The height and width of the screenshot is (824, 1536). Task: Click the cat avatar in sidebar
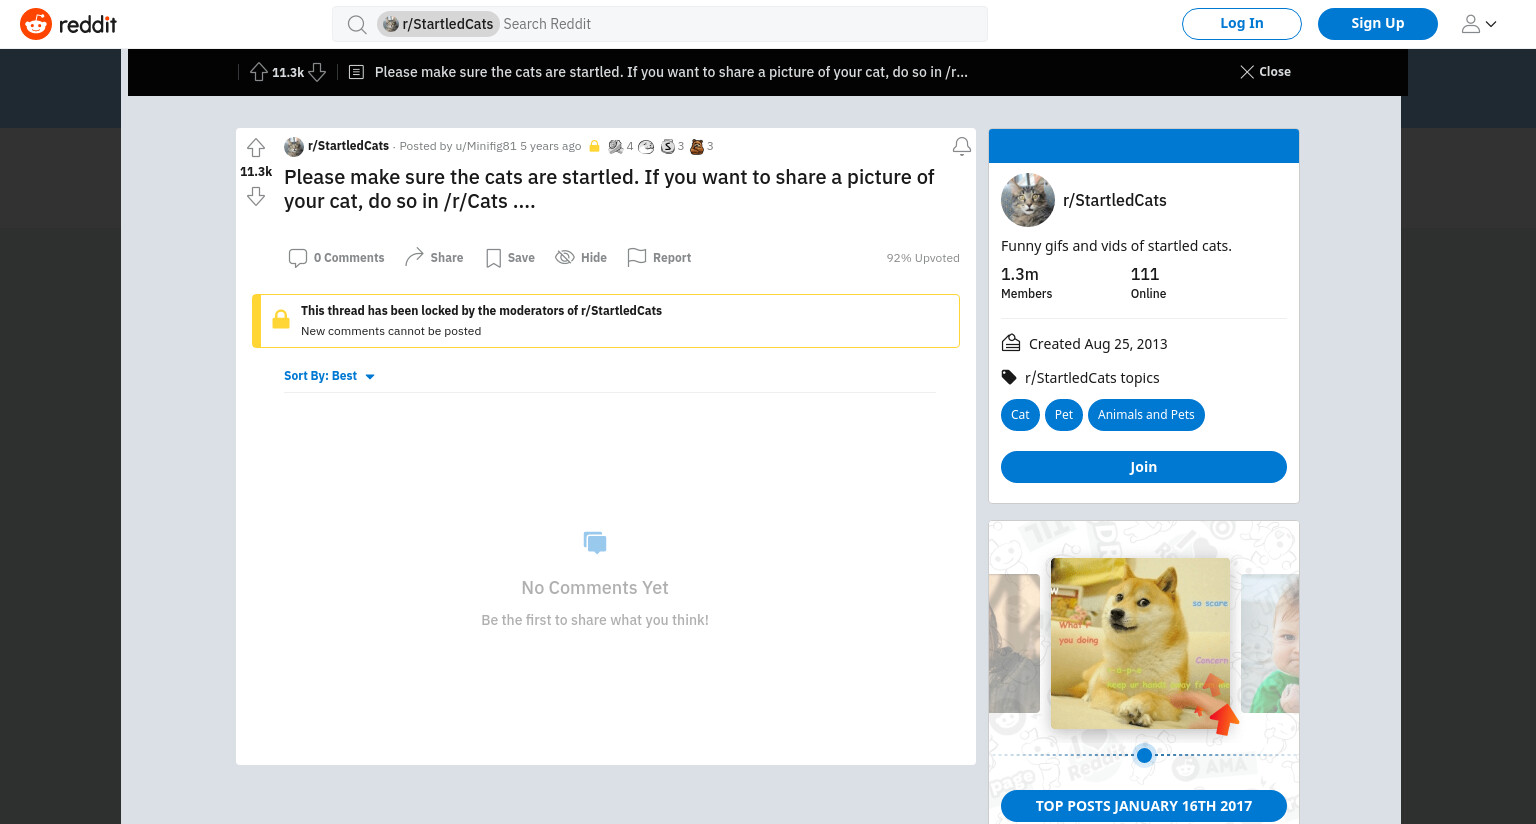[x=1028, y=200]
